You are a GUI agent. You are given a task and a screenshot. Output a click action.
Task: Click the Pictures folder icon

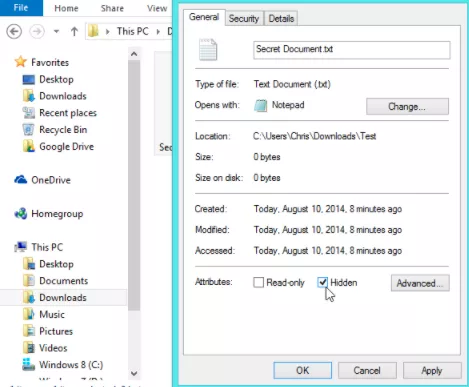click(29, 331)
